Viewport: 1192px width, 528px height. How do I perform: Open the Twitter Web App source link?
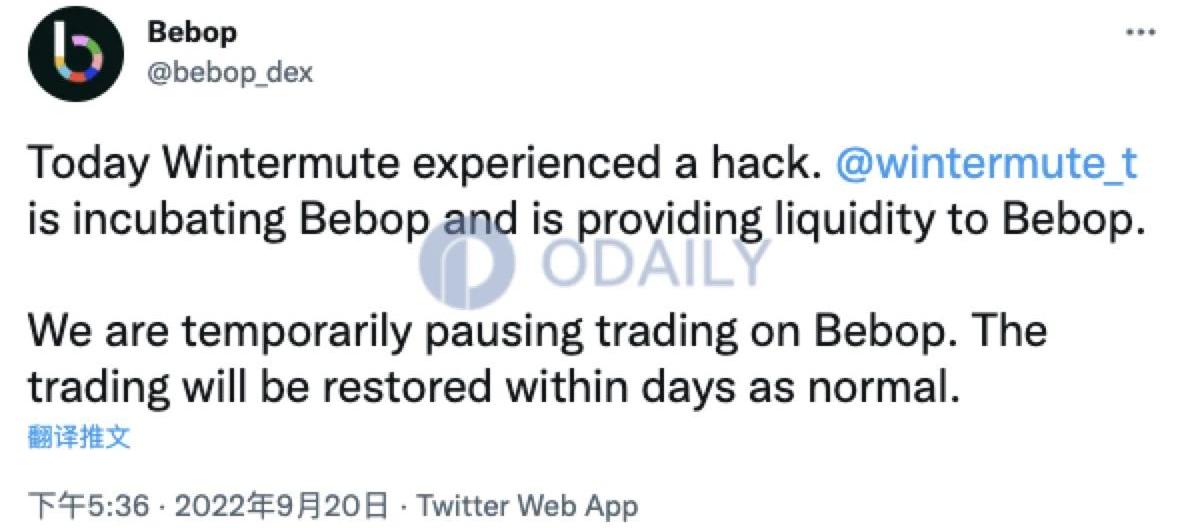click(x=527, y=505)
